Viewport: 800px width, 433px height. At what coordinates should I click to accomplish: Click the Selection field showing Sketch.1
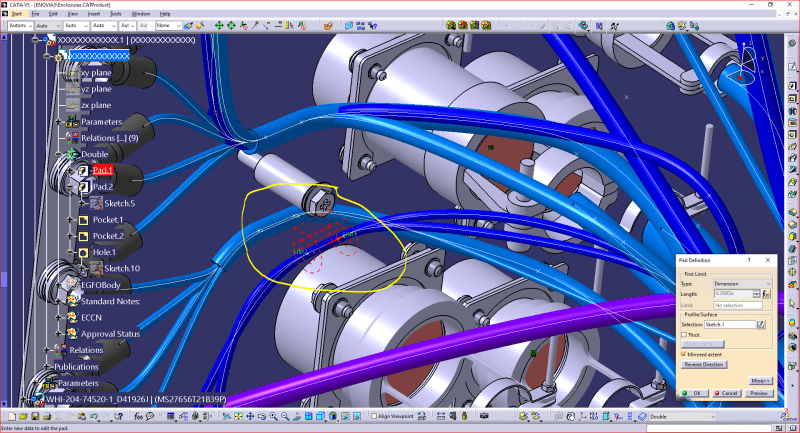[730, 324]
